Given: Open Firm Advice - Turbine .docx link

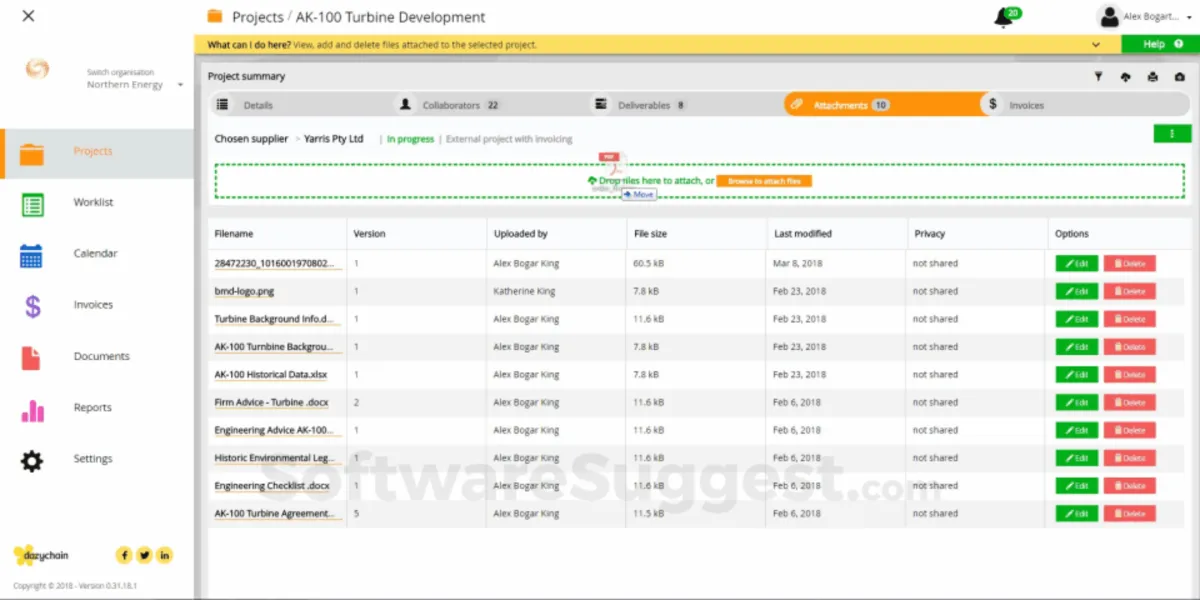Looking at the screenshot, I should pos(271,403).
